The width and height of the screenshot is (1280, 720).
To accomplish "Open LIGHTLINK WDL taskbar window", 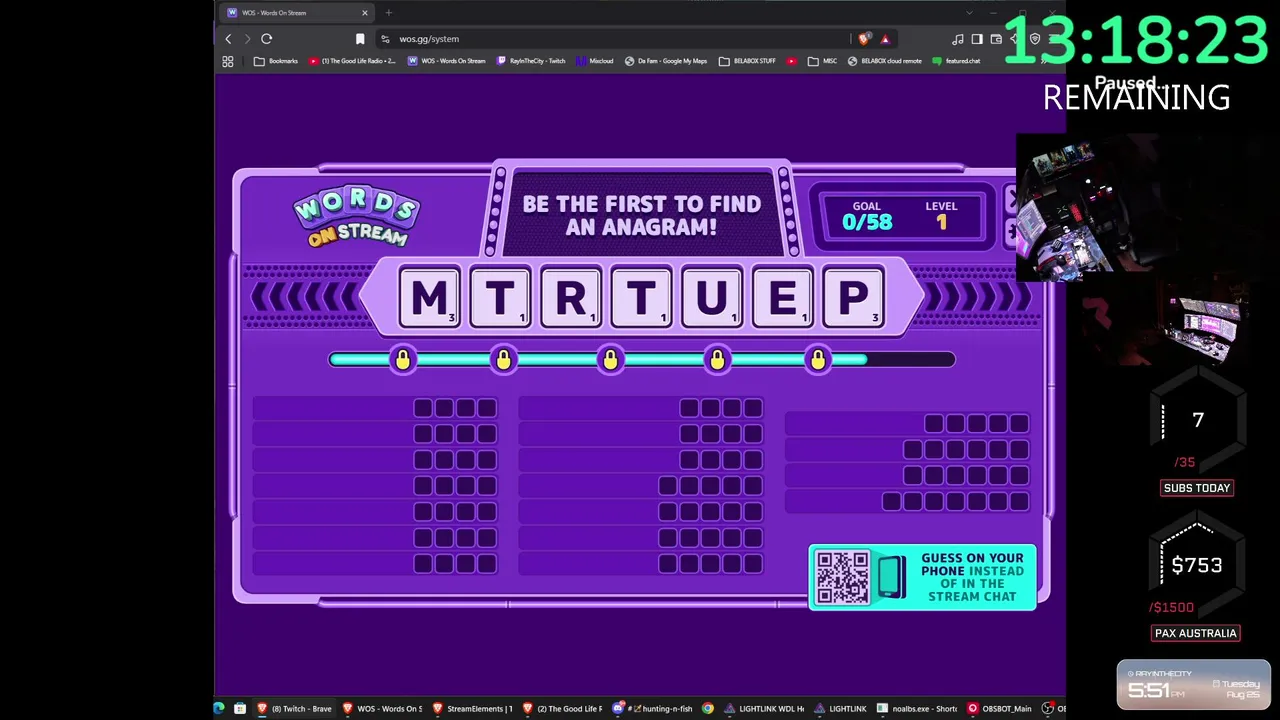I will click(x=764, y=709).
